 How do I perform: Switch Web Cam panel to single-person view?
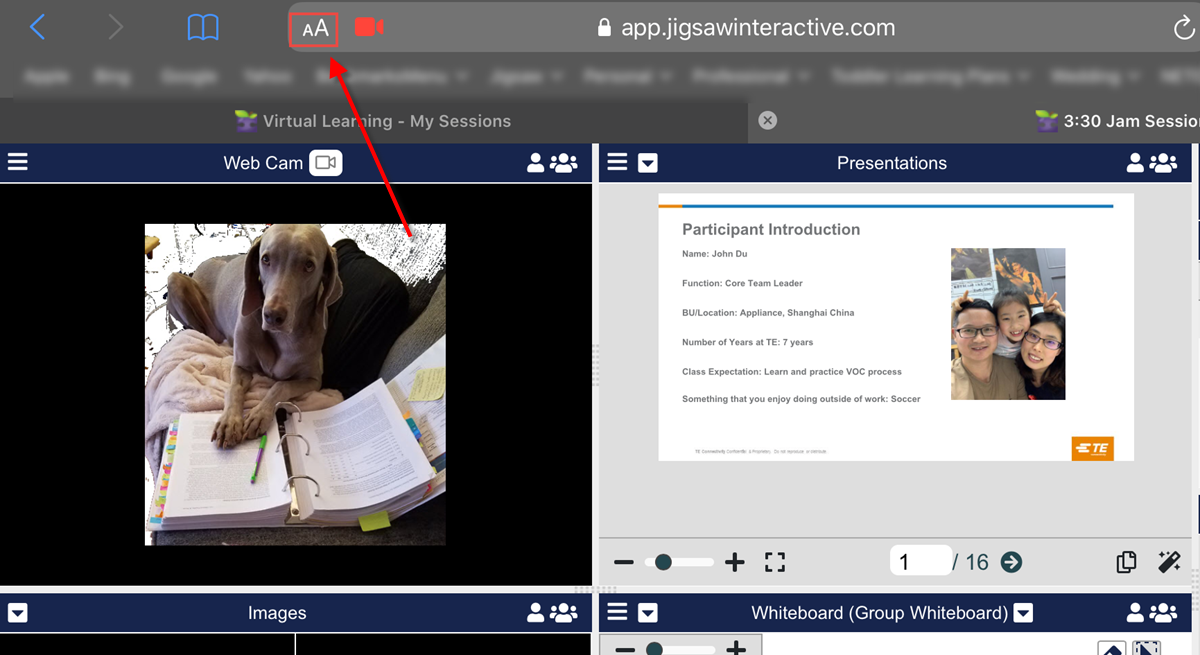[x=535, y=163]
